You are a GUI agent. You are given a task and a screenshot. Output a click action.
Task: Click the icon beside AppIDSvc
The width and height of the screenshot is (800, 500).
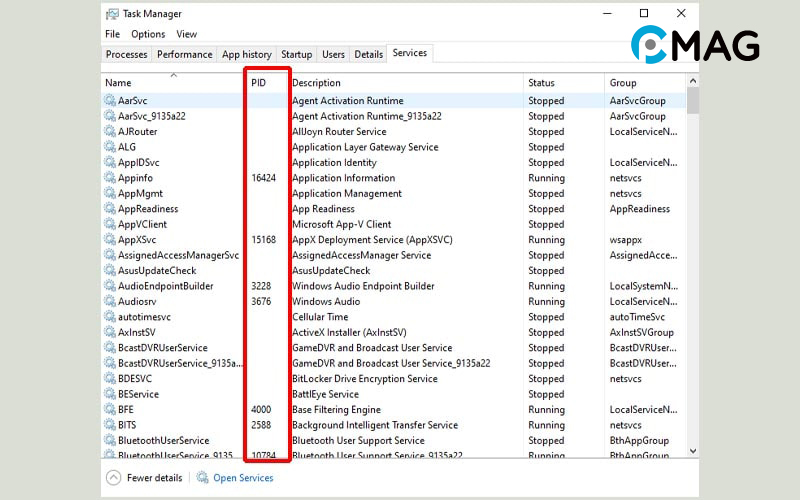(x=110, y=162)
